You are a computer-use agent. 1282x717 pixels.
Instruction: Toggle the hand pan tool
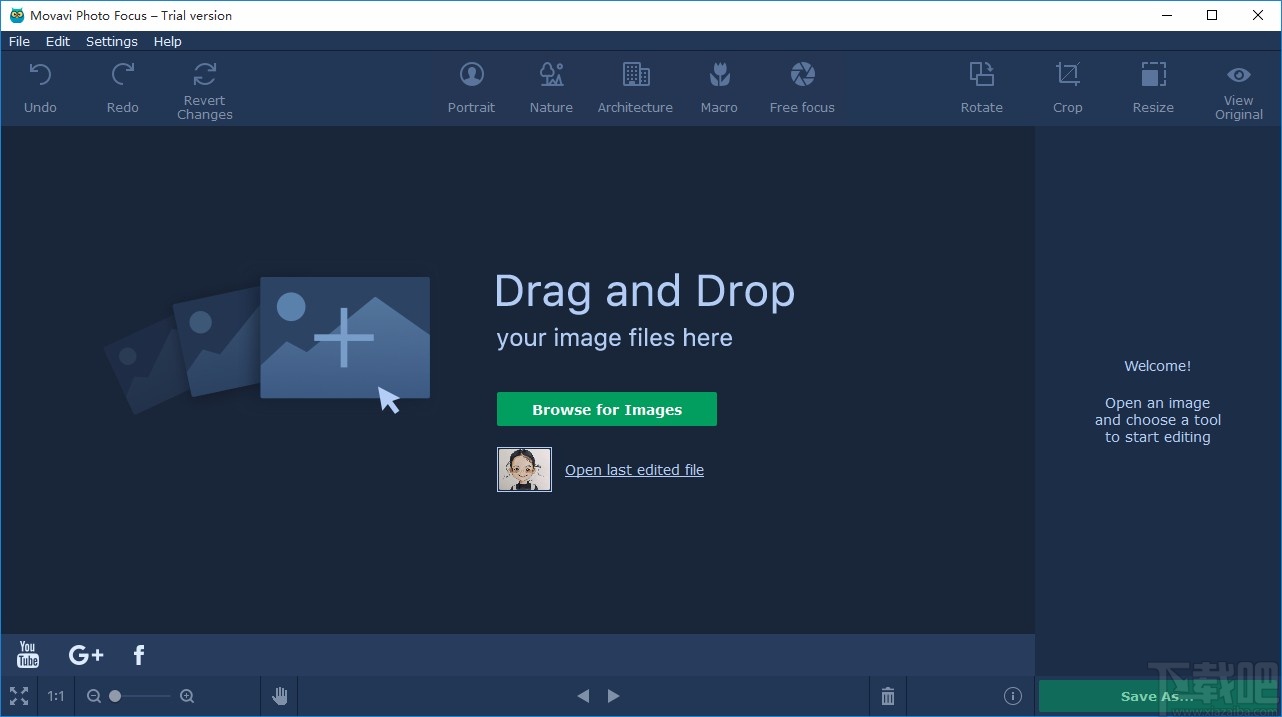tap(280, 696)
